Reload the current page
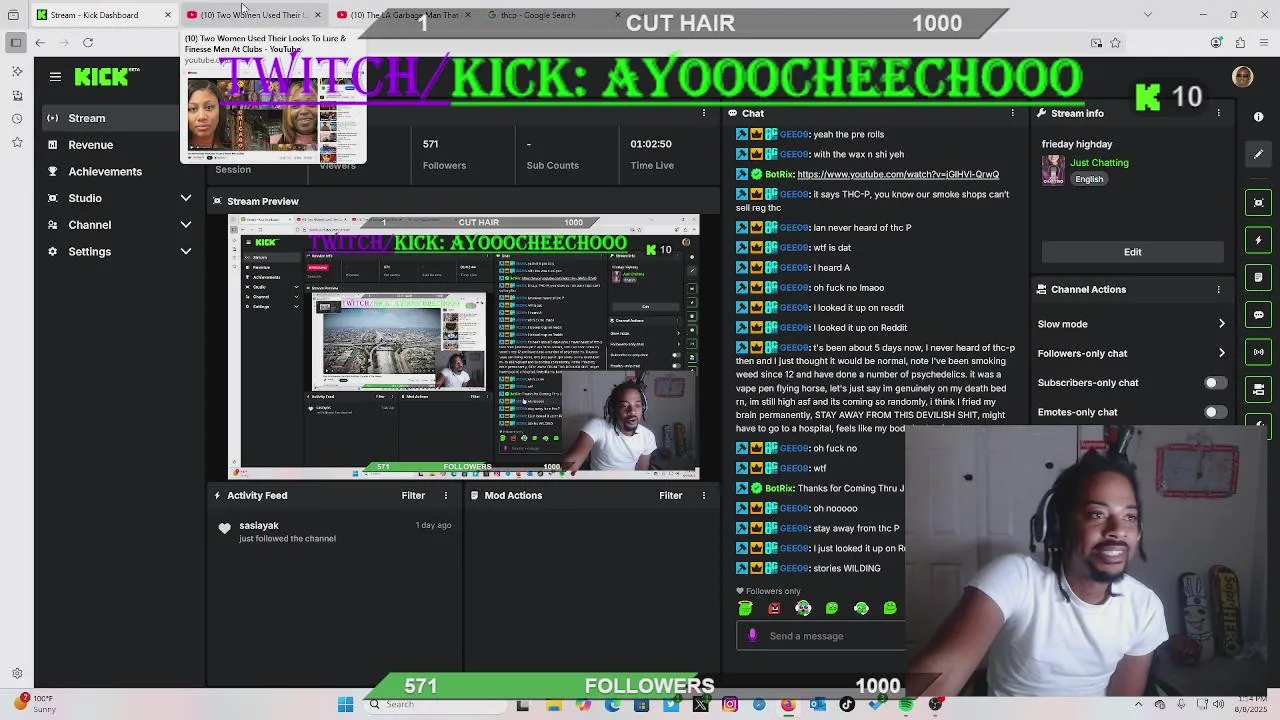1280x720 pixels. click(x=88, y=42)
